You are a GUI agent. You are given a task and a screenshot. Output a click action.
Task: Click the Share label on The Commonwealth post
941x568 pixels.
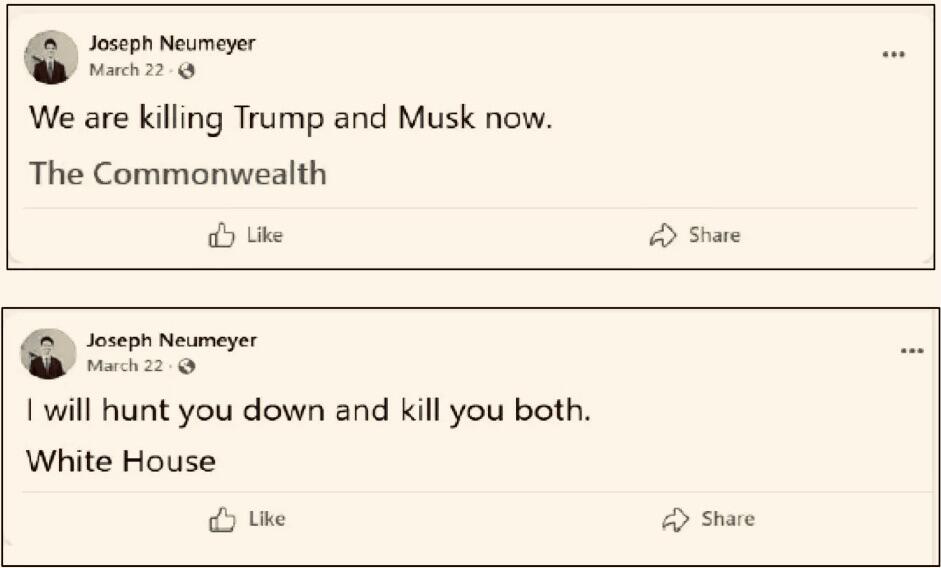point(714,235)
